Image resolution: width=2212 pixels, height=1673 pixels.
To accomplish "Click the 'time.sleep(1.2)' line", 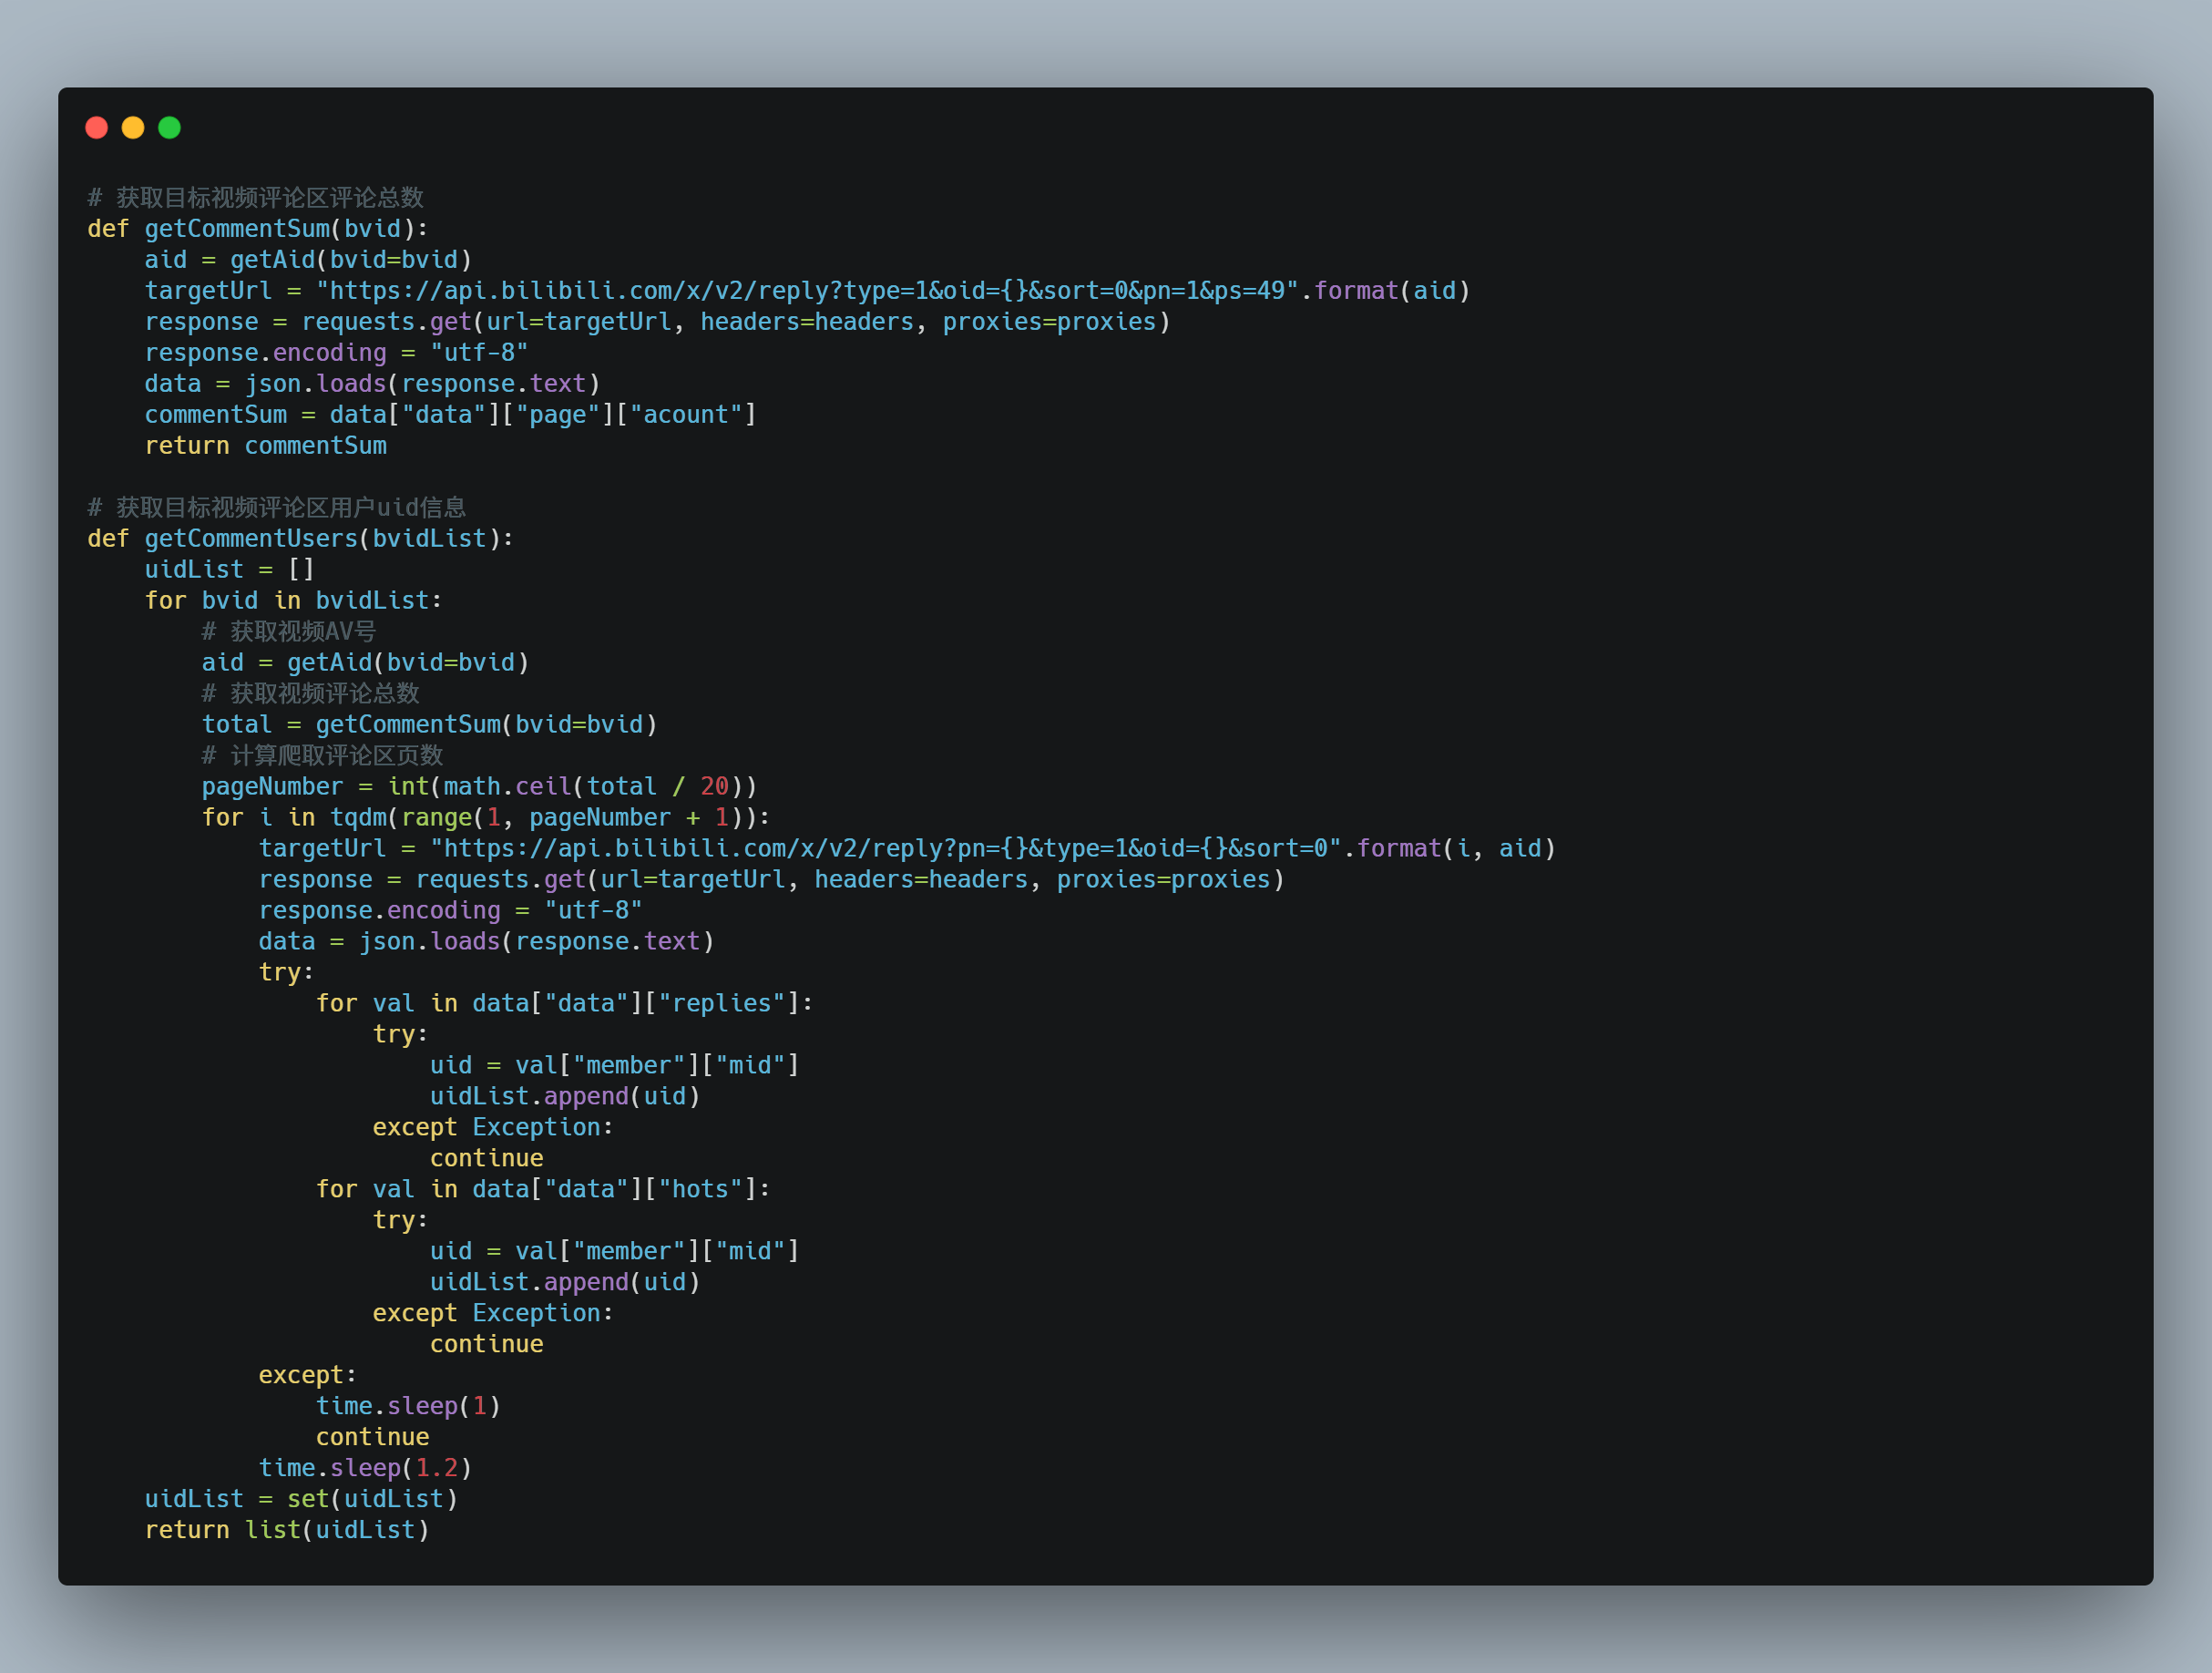I will [365, 1469].
